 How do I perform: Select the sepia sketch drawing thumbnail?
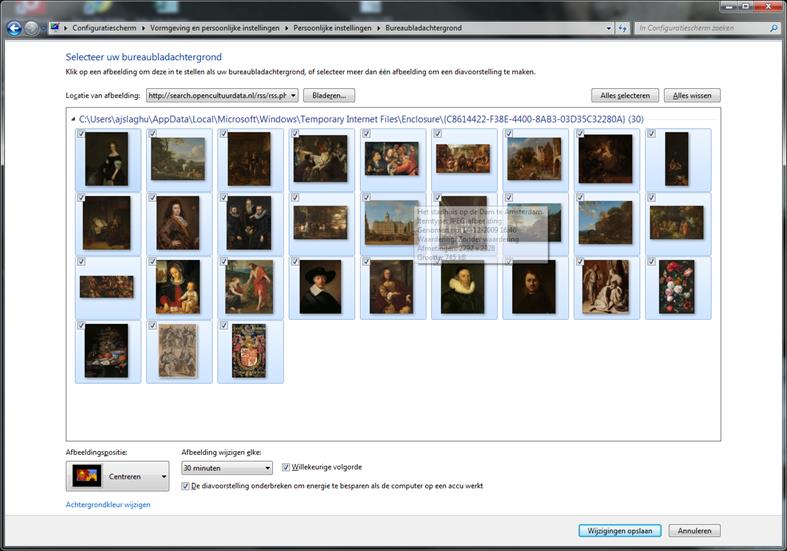click(178, 351)
